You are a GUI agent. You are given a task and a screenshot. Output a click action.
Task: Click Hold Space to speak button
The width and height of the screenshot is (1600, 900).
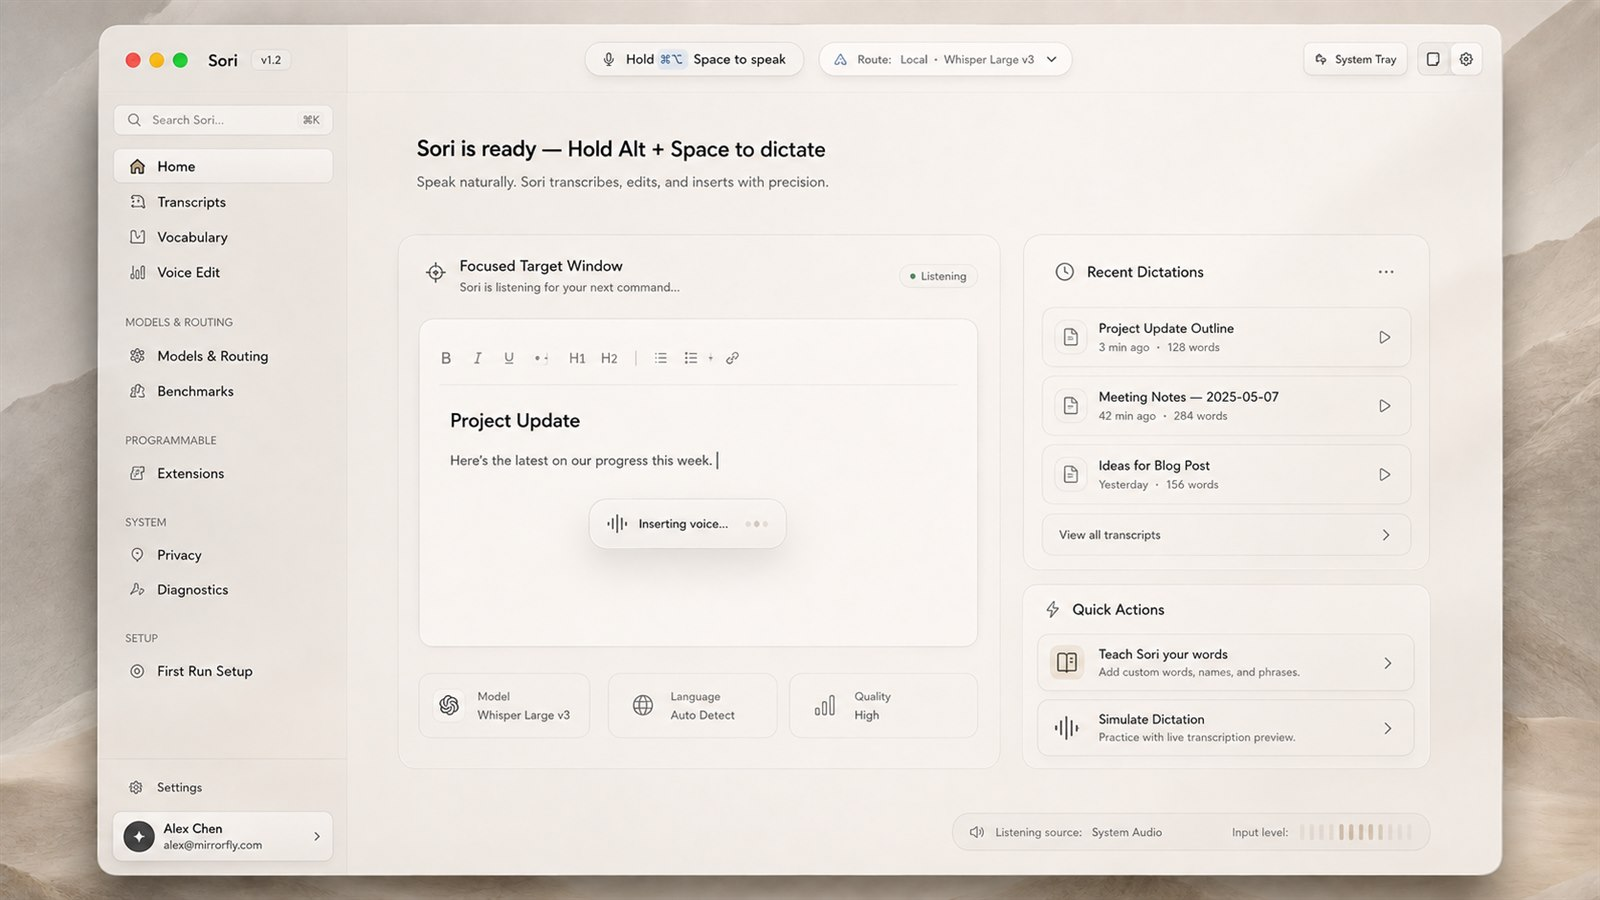pyautogui.click(x=694, y=59)
